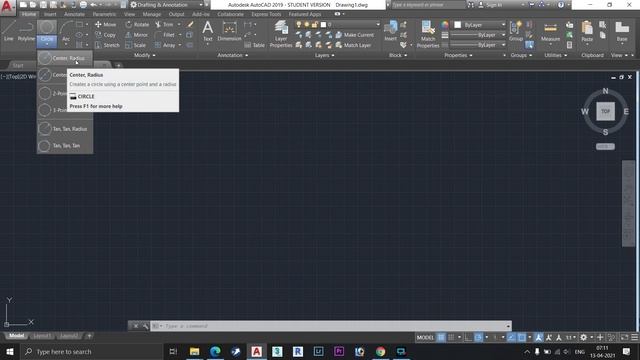Open the AutoCAD application menu
The width and height of the screenshot is (640, 360).
tap(7, 7)
